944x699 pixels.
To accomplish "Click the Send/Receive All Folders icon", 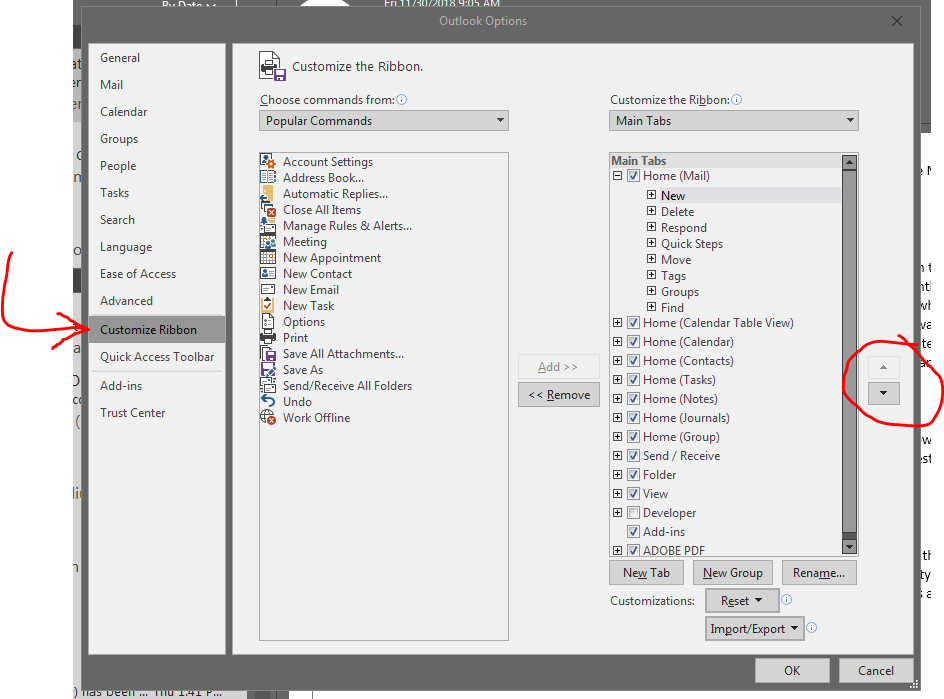I will 268,385.
